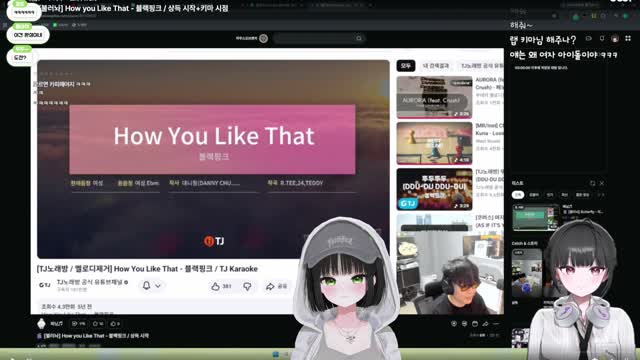
Task: Click the pop-out icon in the list panel header
Action: click(592, 183)
